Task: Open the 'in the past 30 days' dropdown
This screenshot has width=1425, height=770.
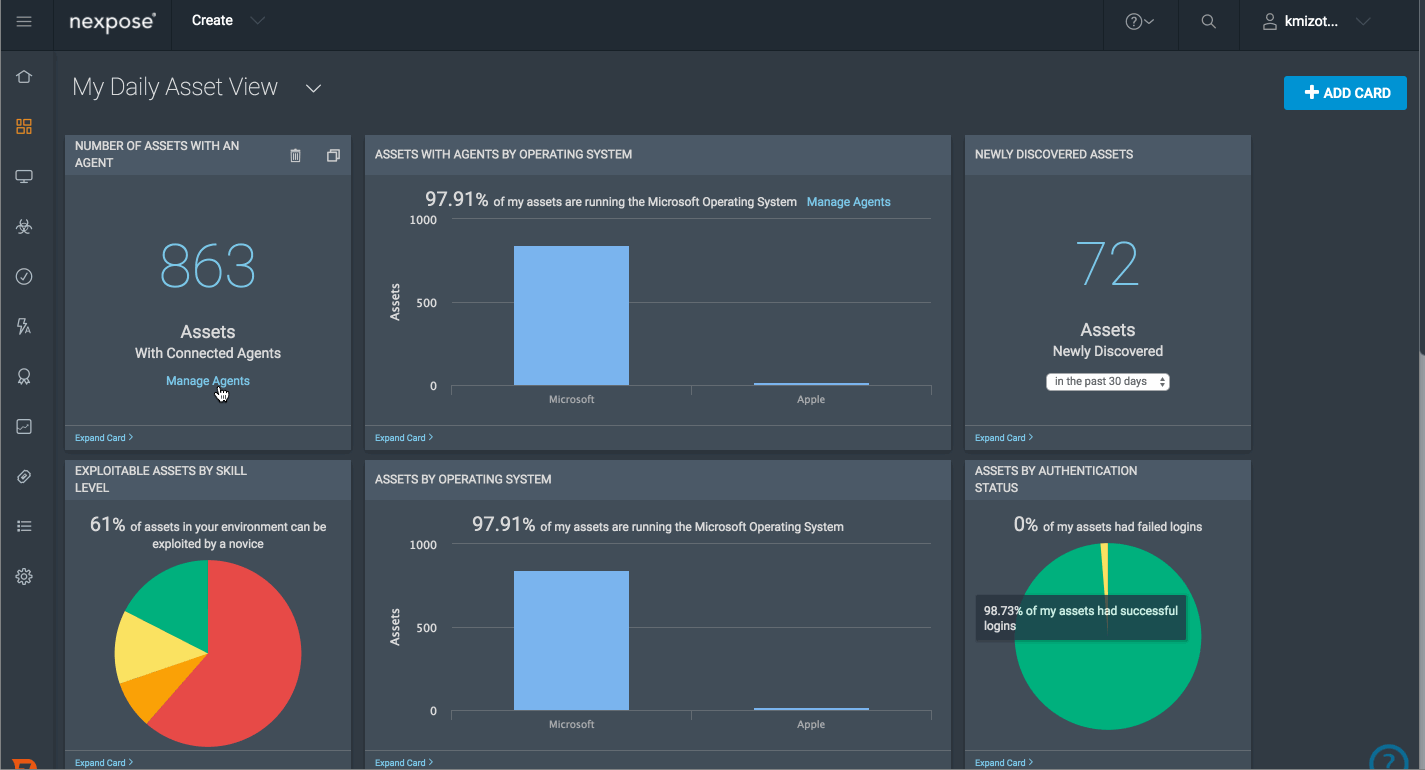Action: pos(1107,382)
